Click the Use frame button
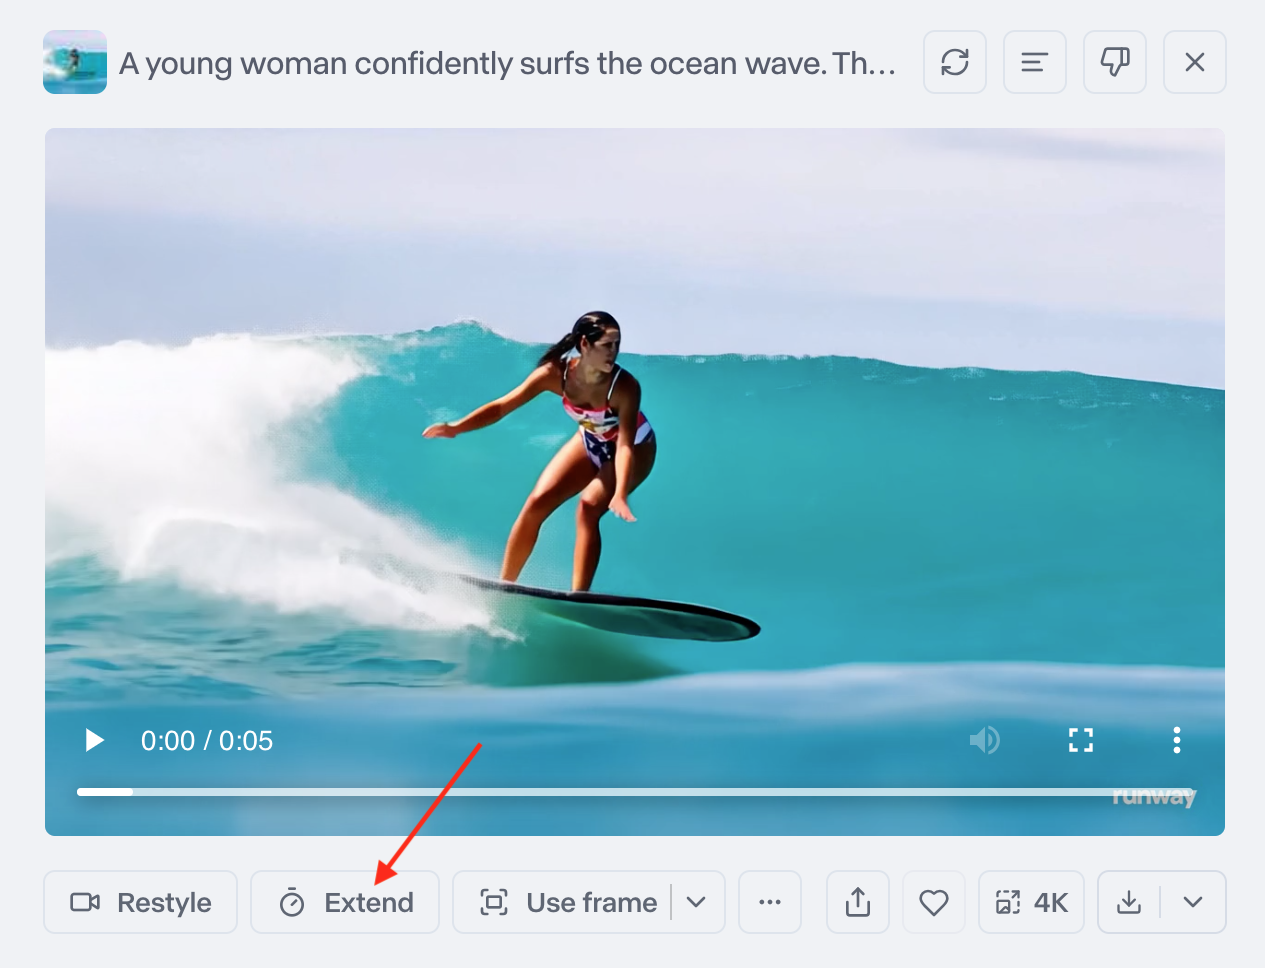The width and height of the screenshot is (1265, 968). (x=568, y=902)
